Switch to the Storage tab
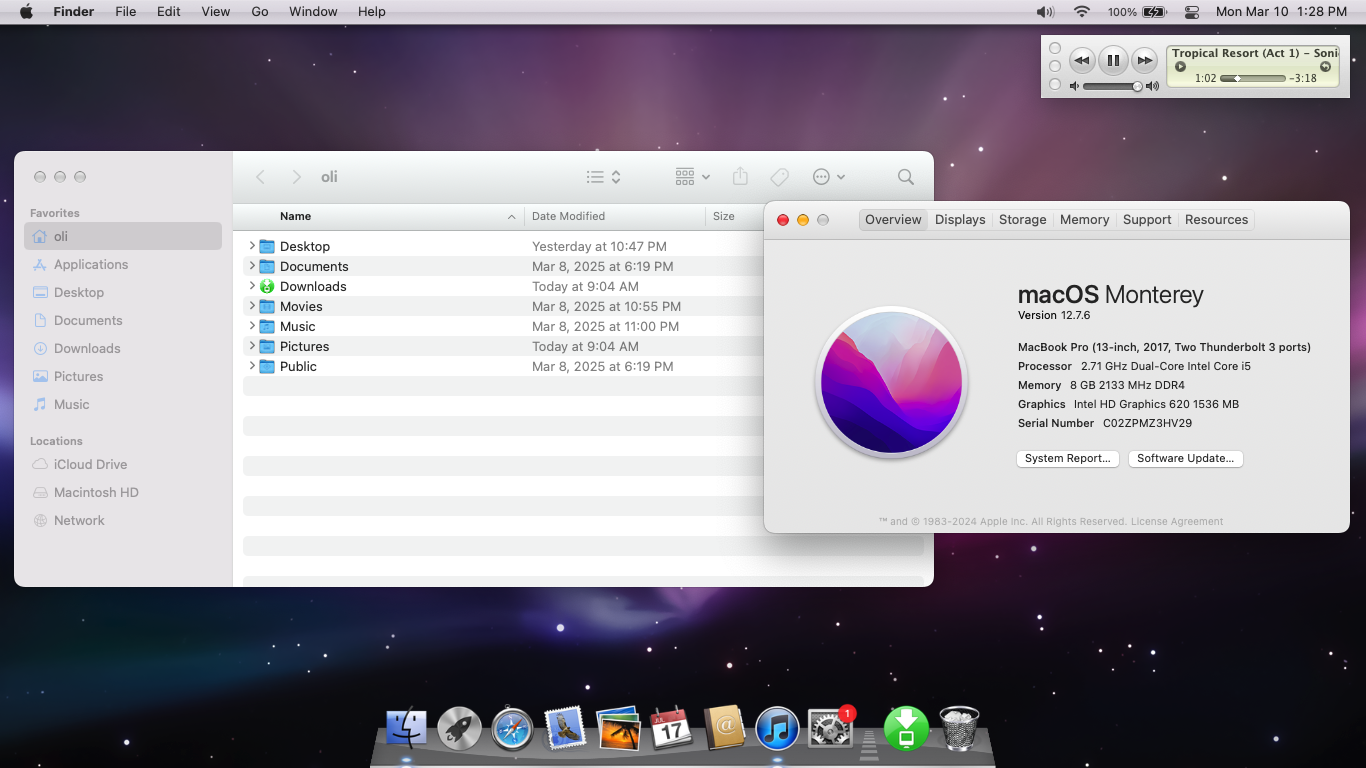 (x=1023, y=220)
